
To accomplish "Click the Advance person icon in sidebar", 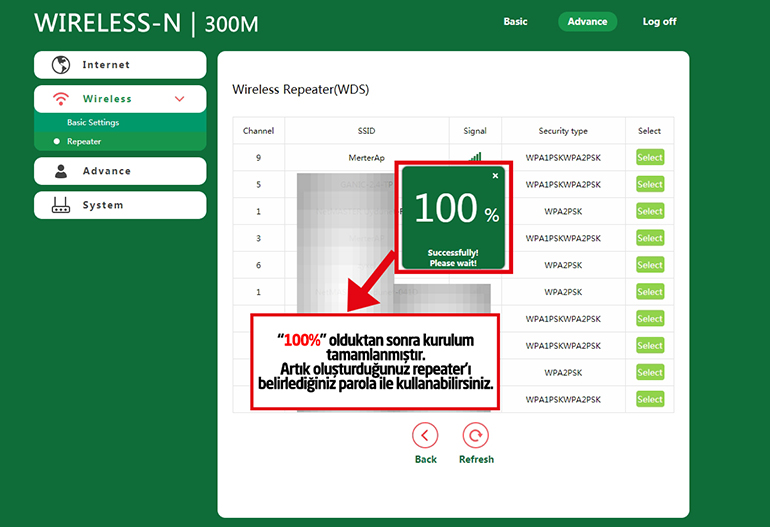I will (61, 171).
